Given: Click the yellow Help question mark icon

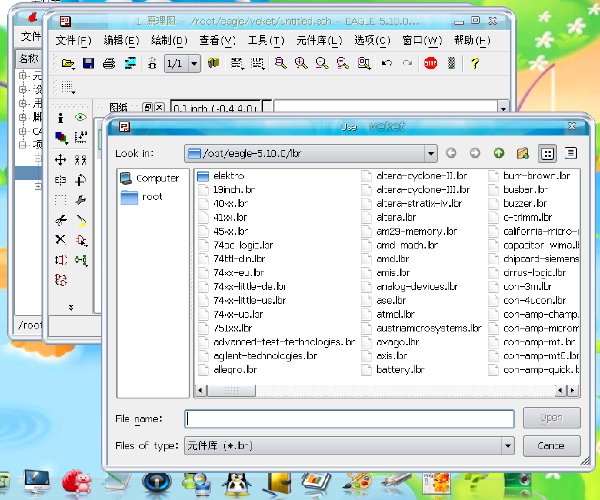Looking at the screenshot, I should [x=474, y=63].
